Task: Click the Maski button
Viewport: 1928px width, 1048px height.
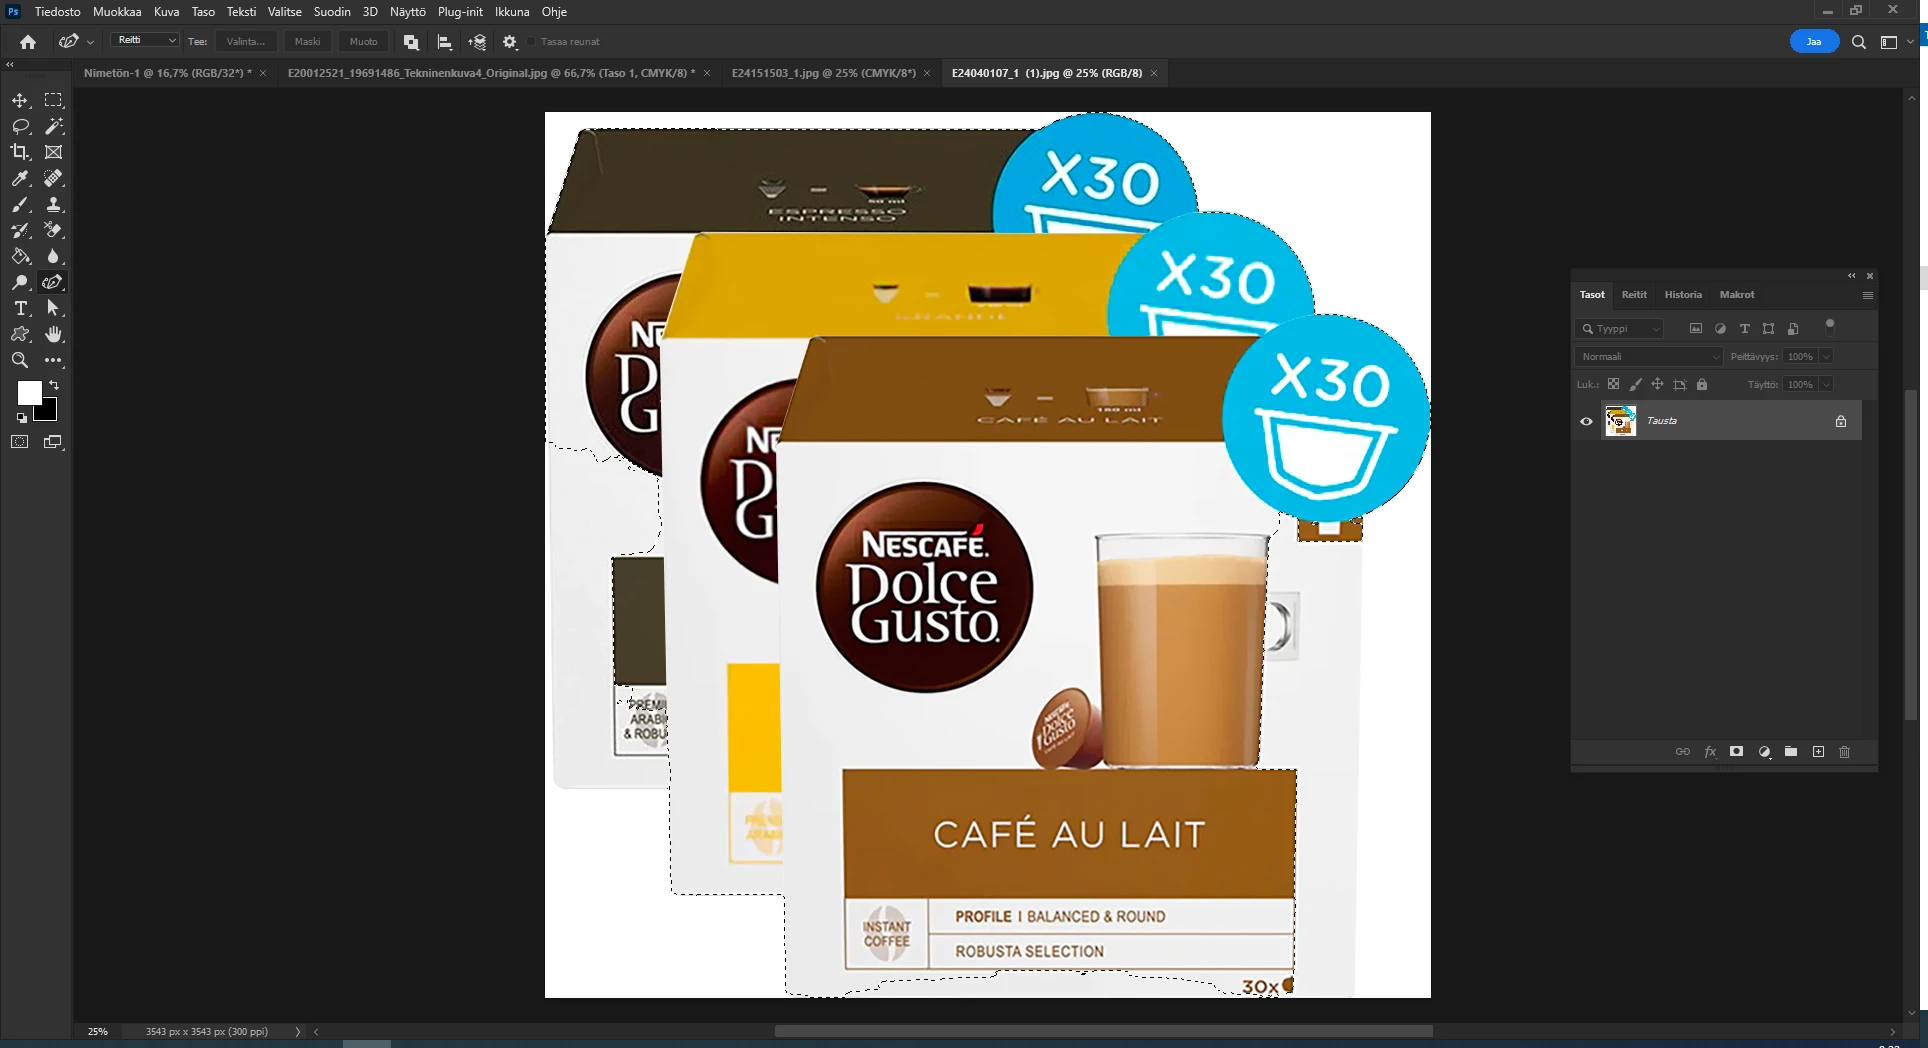Action: click(x=308, y=42)
